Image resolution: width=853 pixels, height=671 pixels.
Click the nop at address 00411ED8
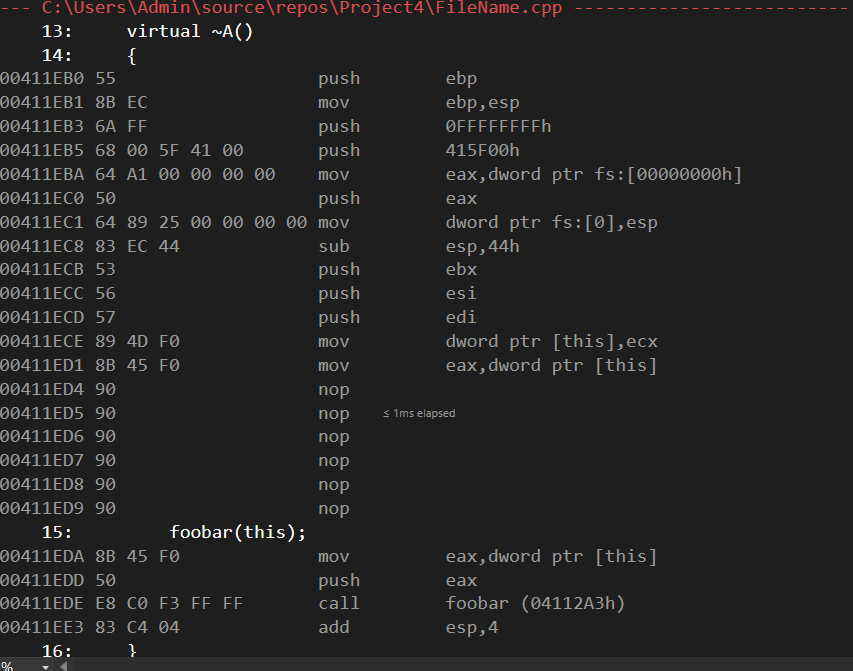click(x=333, y=485)
